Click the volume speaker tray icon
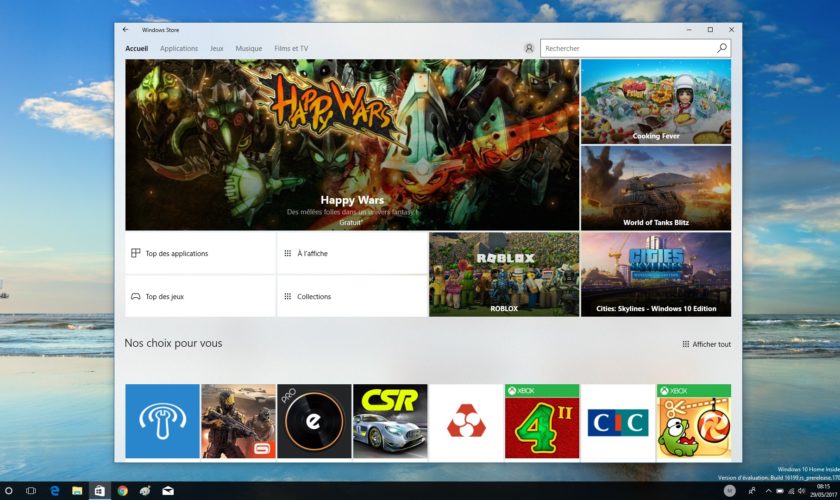This screenshot has height=500, width=840. 801,490
